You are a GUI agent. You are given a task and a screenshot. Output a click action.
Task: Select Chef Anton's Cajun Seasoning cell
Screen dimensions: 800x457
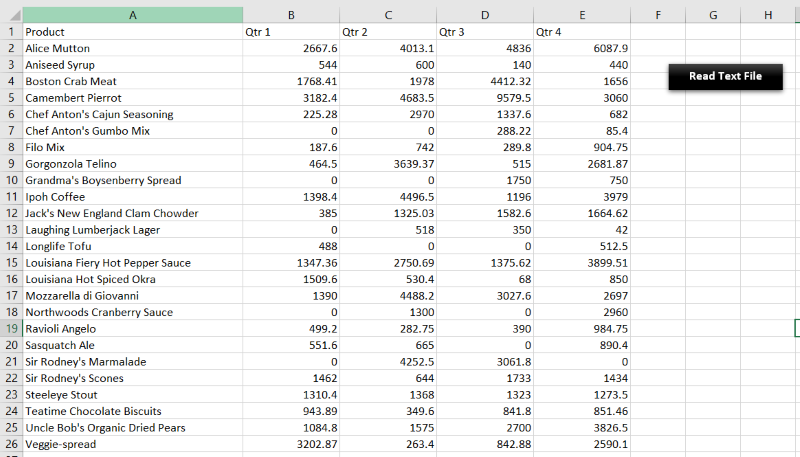(x=133, y=114)
